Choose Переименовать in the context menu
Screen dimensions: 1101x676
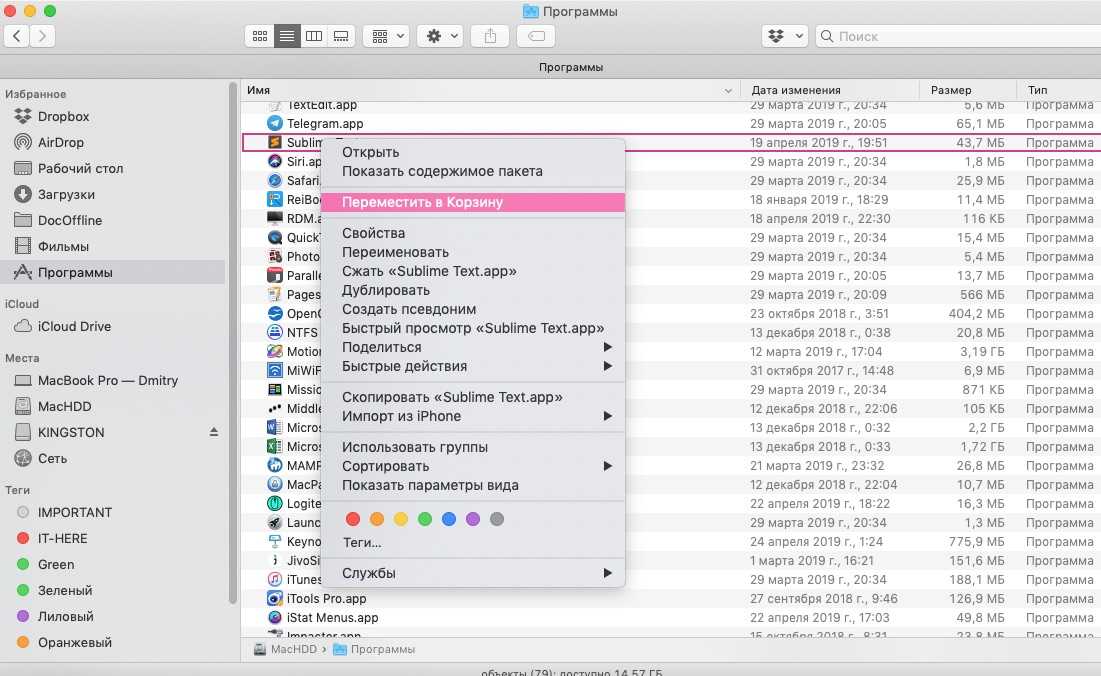click(473, 252)
